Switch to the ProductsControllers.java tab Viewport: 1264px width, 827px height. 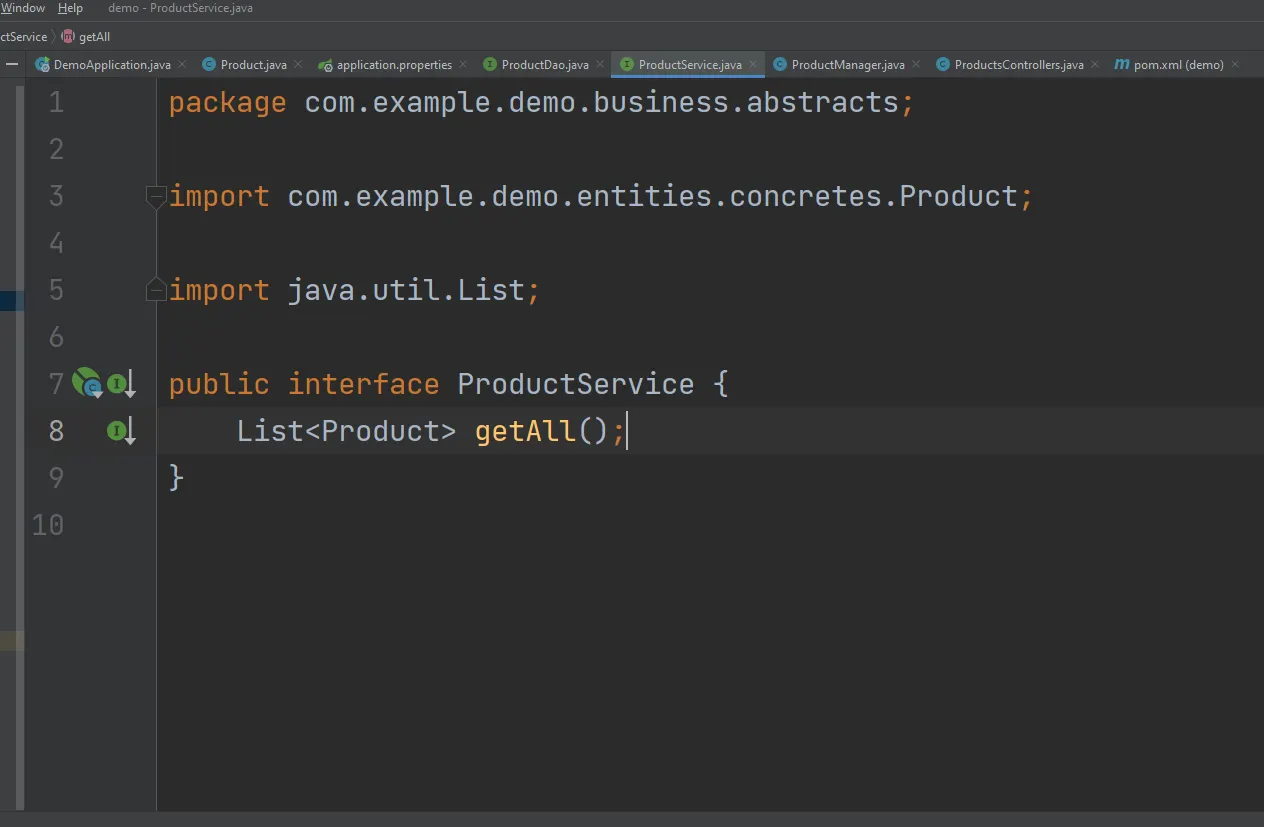tap(1019, 65)
